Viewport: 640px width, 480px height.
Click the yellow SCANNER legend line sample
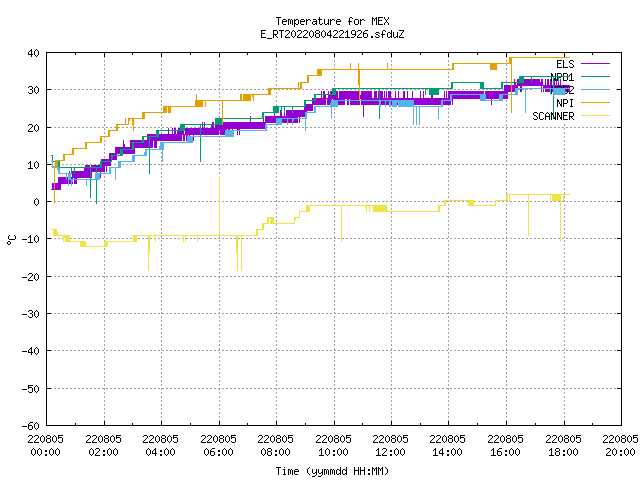pos(595,116)
